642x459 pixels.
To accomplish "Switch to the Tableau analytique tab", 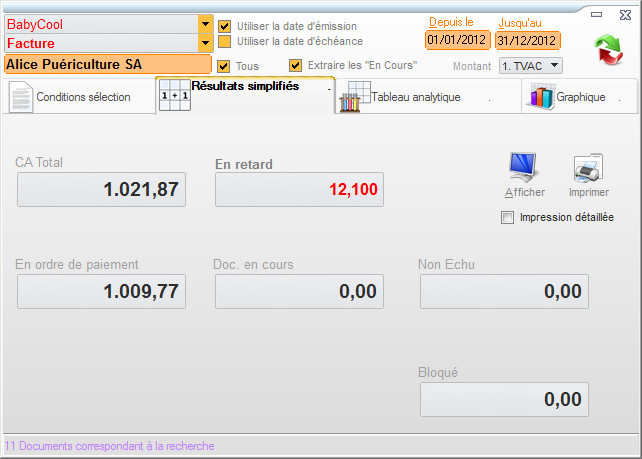I will pyautogui.click(x=415, y=97).
